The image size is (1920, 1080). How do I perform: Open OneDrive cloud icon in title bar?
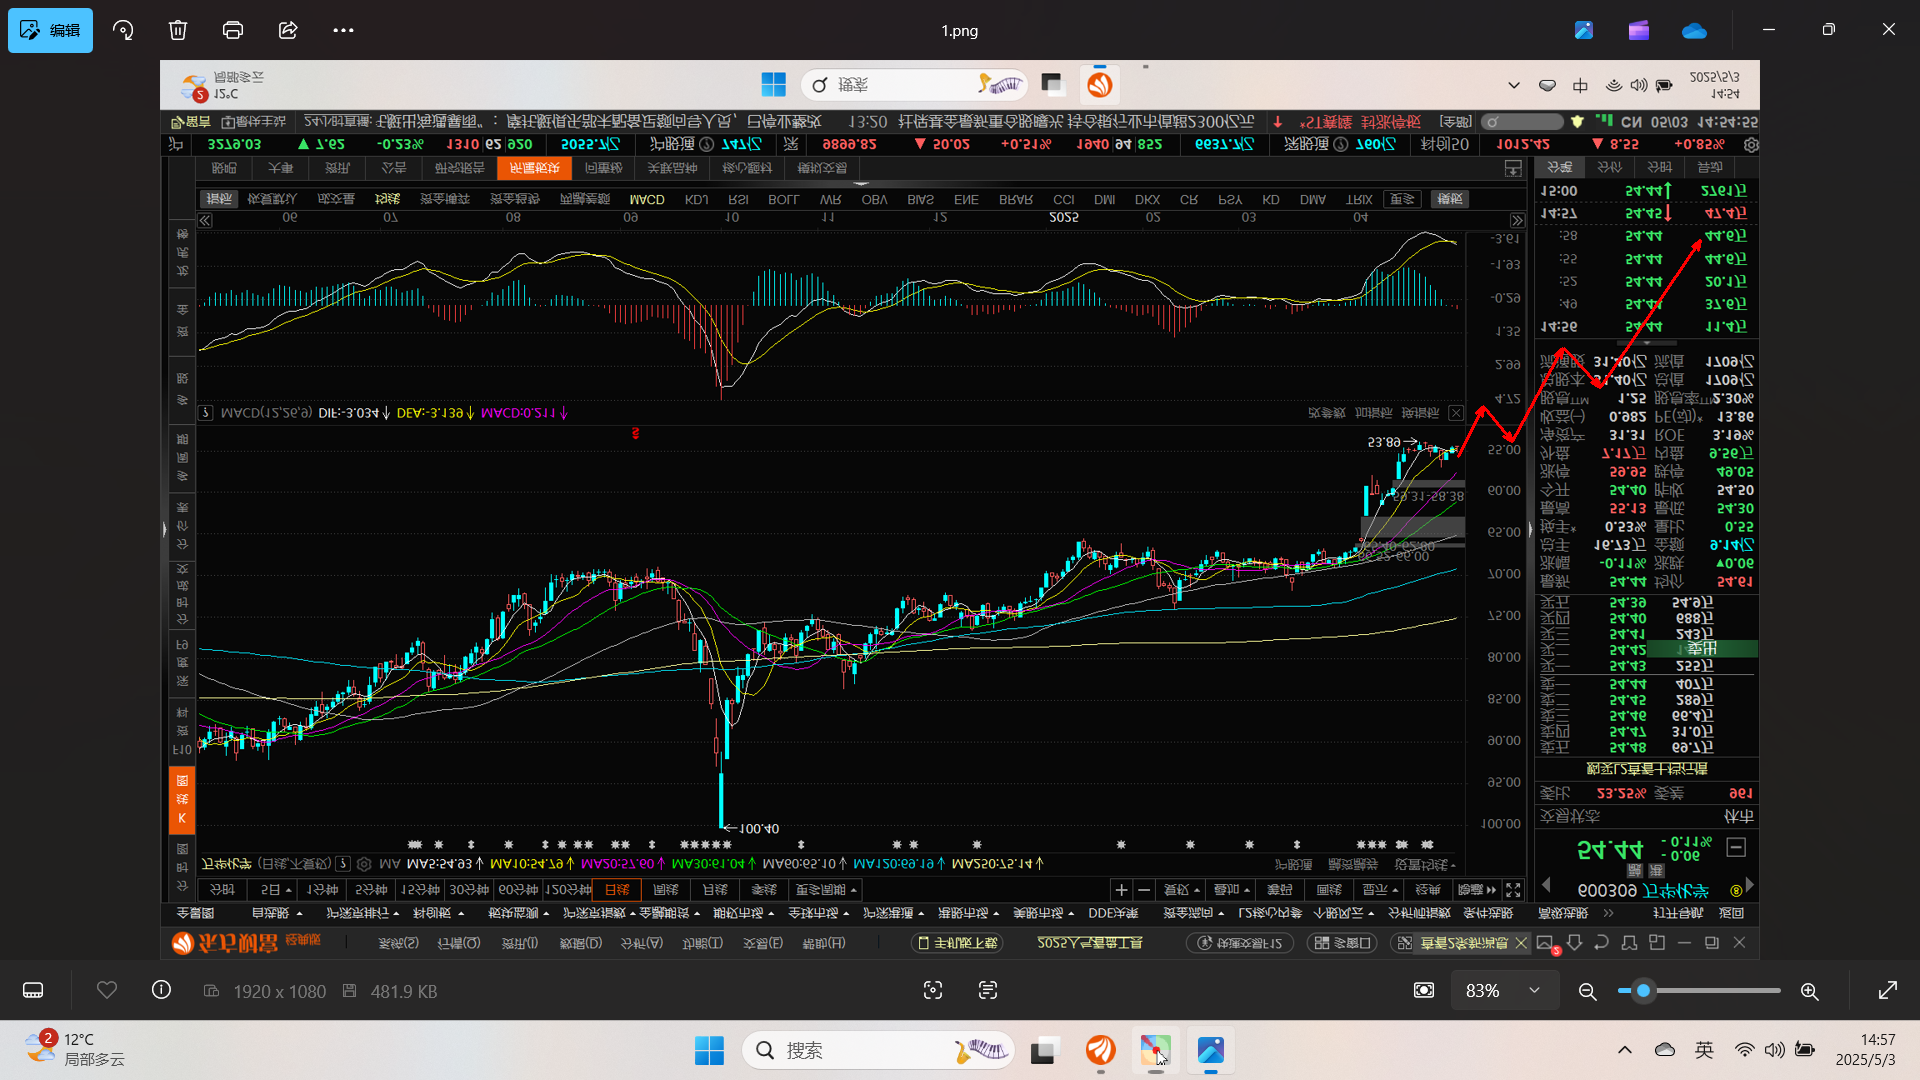coord(1694,30)
